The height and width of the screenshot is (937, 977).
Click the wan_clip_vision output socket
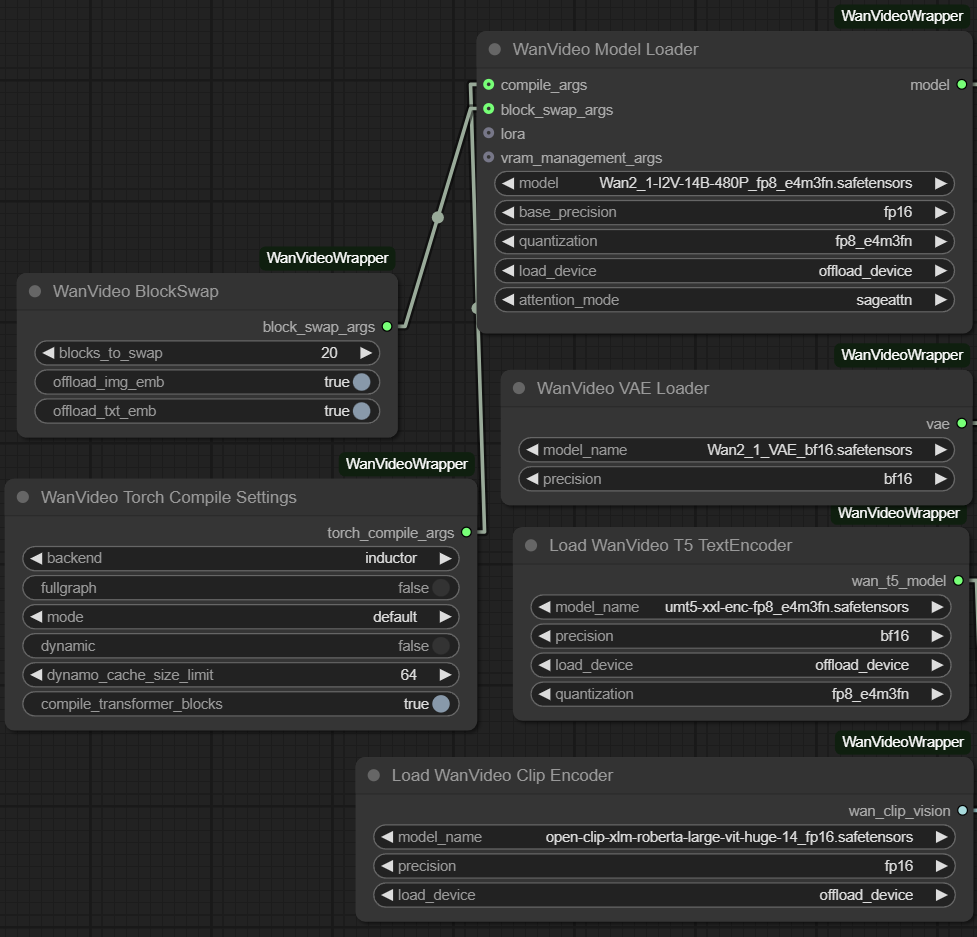coord(962,811)
